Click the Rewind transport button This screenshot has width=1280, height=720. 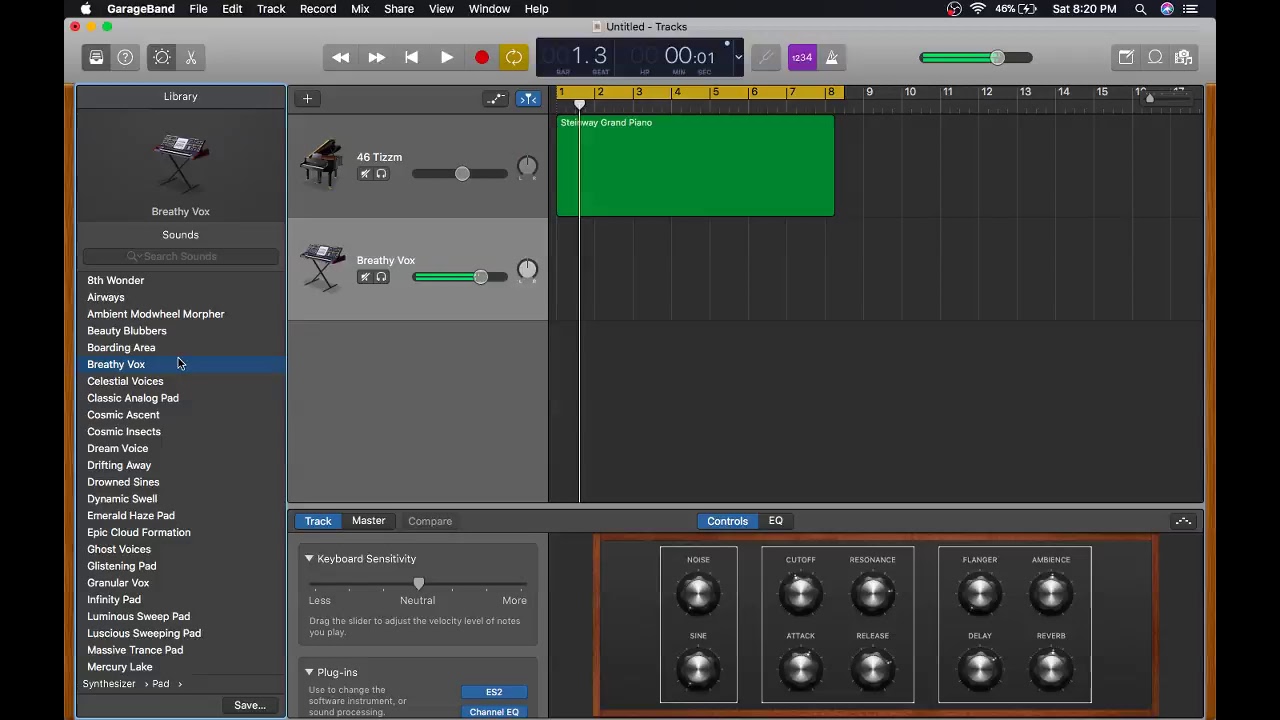(341, 58)
